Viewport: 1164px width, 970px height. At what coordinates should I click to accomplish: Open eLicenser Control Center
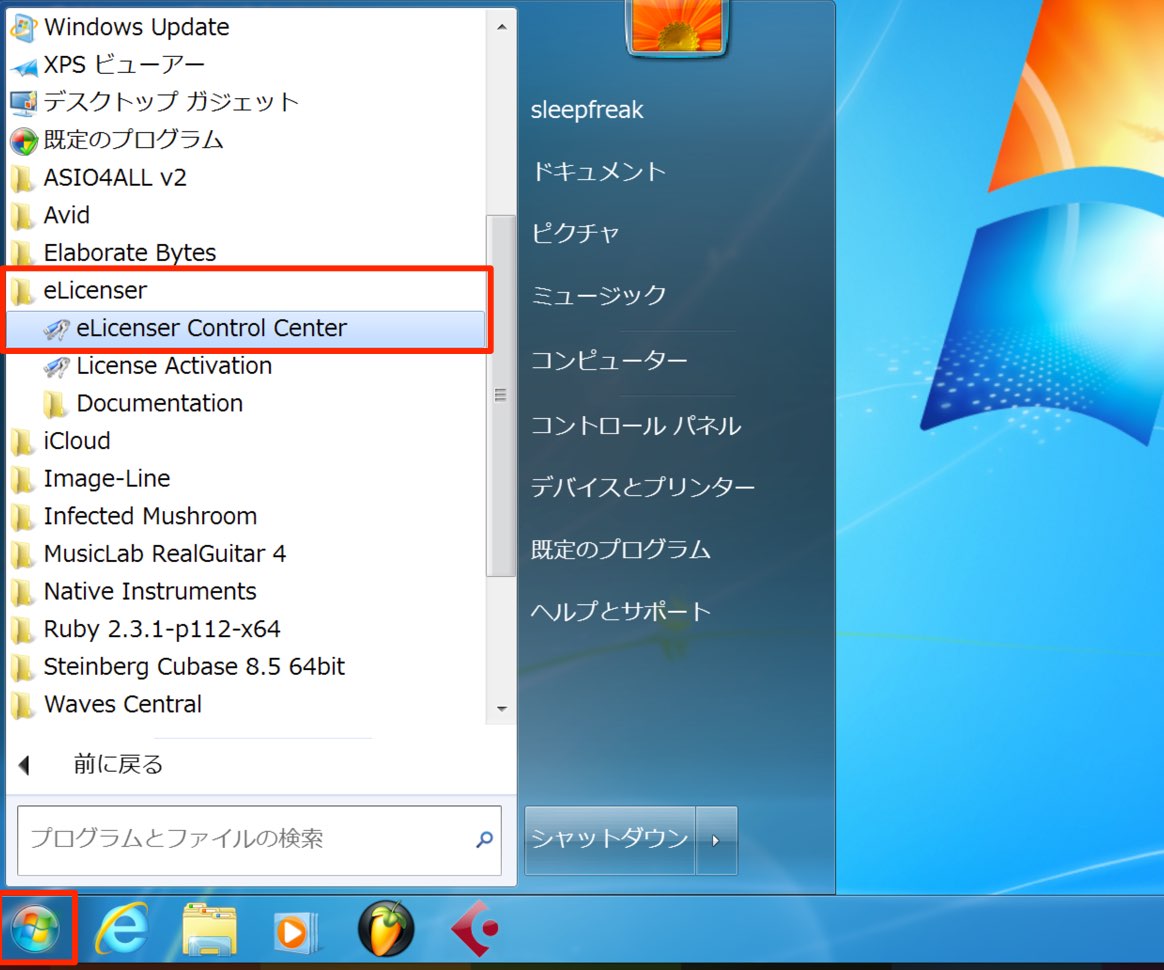[x=246, y=328]
